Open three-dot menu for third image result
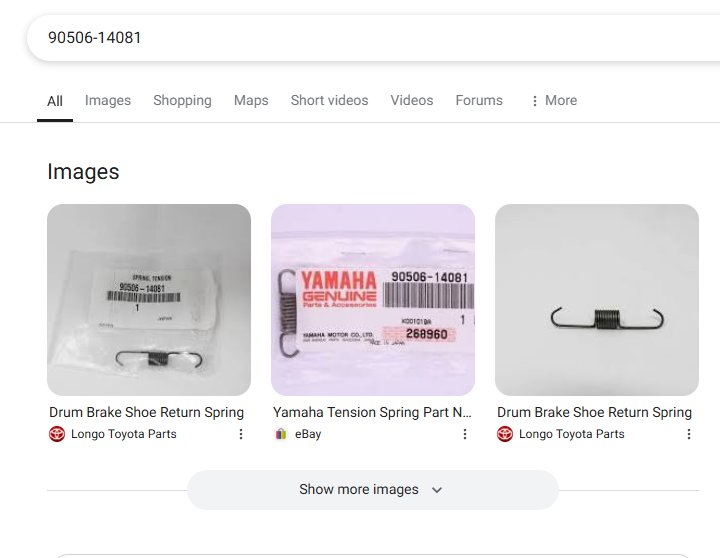This screenshot has height=558, width=720. (x=688, y=434)
